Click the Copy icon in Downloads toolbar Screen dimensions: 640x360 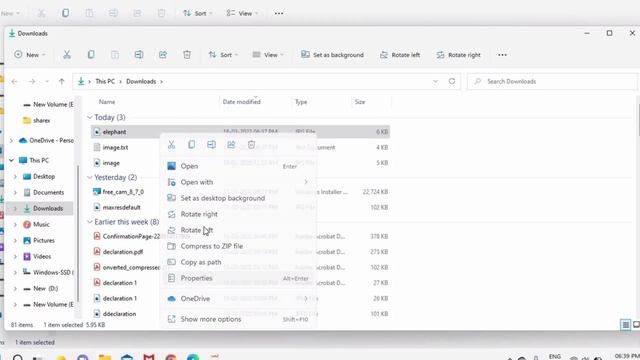pyautogui.click(x=91, y=55)
